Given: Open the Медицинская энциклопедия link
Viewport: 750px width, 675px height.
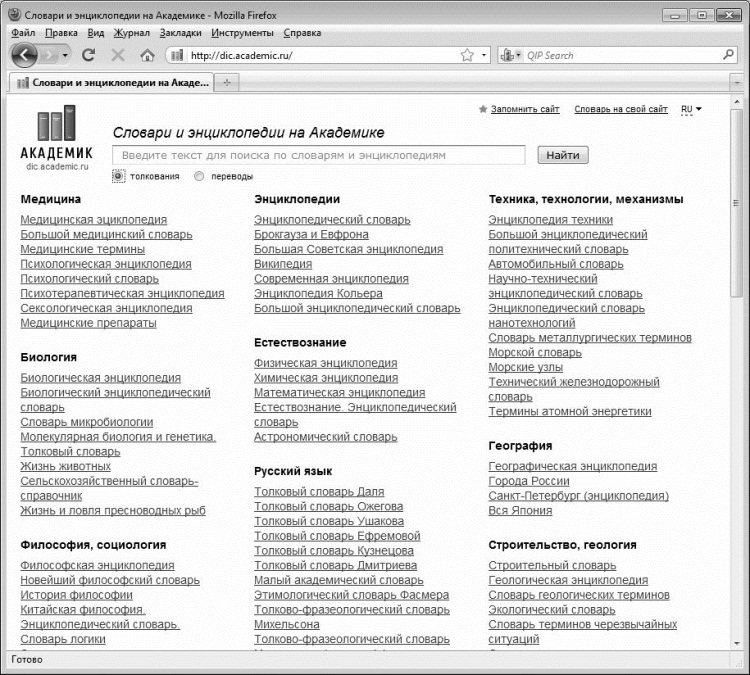Looking at the screenshot, I should coord(94,220).
